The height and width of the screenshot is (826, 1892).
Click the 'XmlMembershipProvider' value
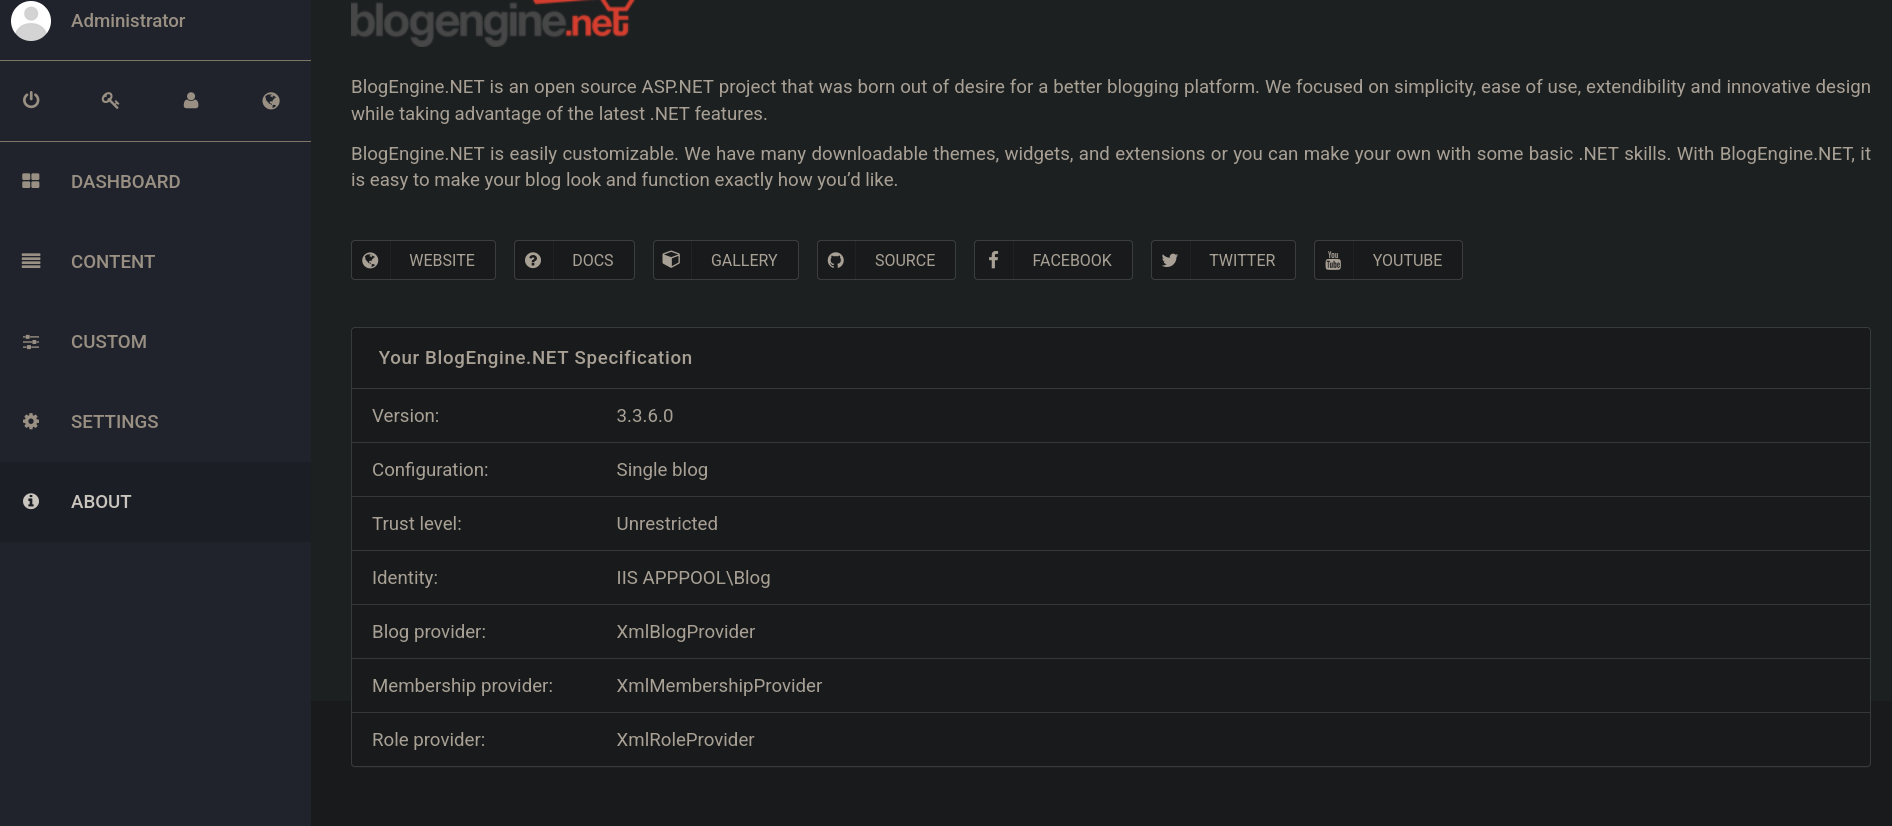click(x=719, y=686)
